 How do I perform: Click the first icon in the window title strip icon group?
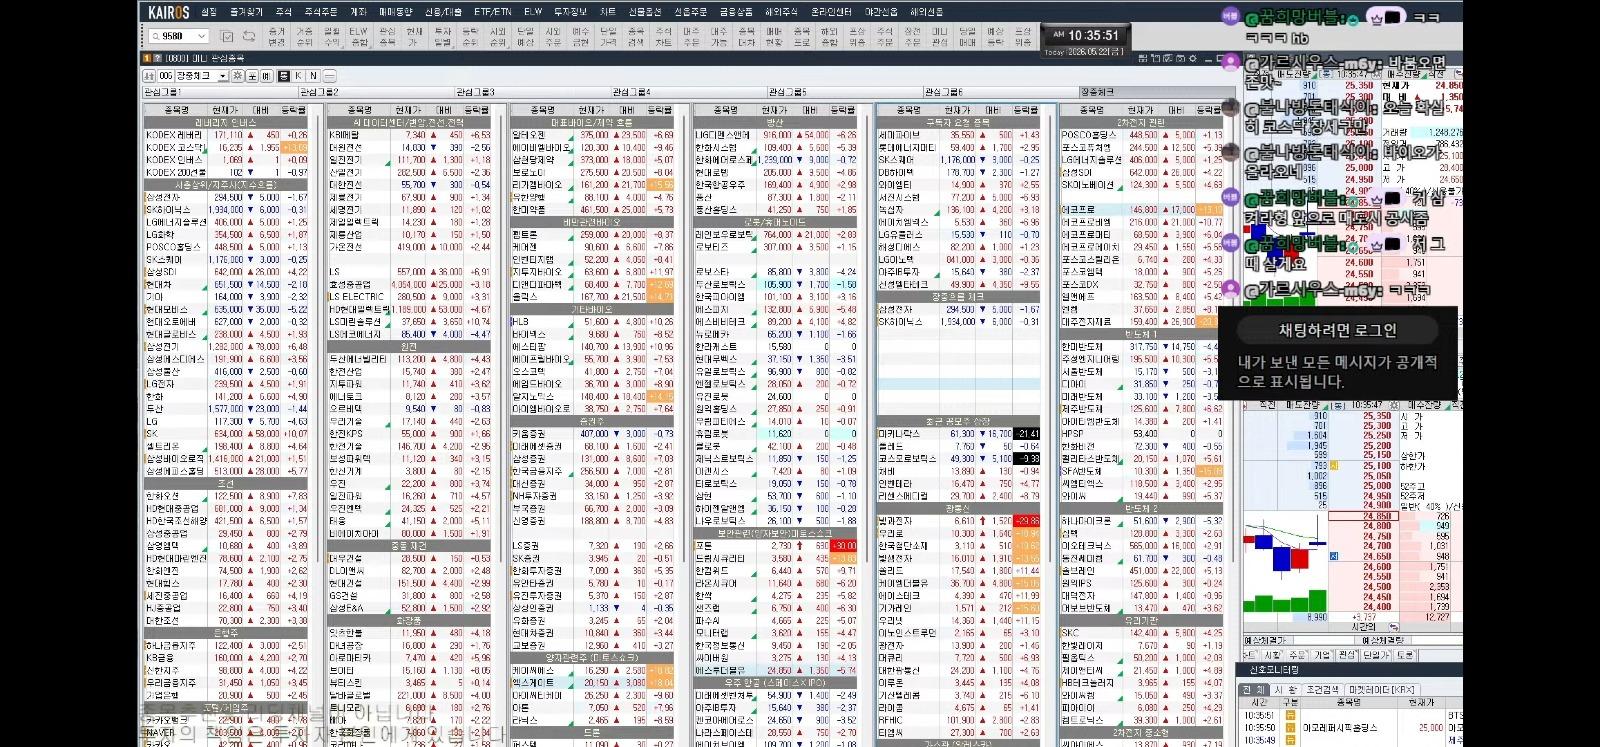click(1143, 58)
